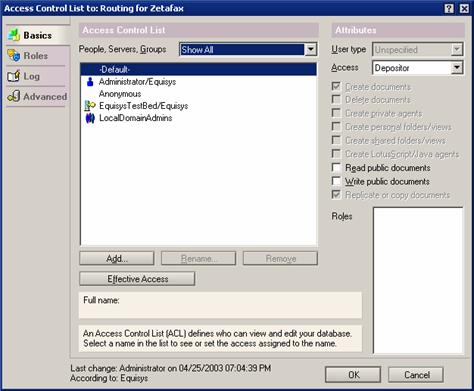Close the Access Control List dialog

464,8
